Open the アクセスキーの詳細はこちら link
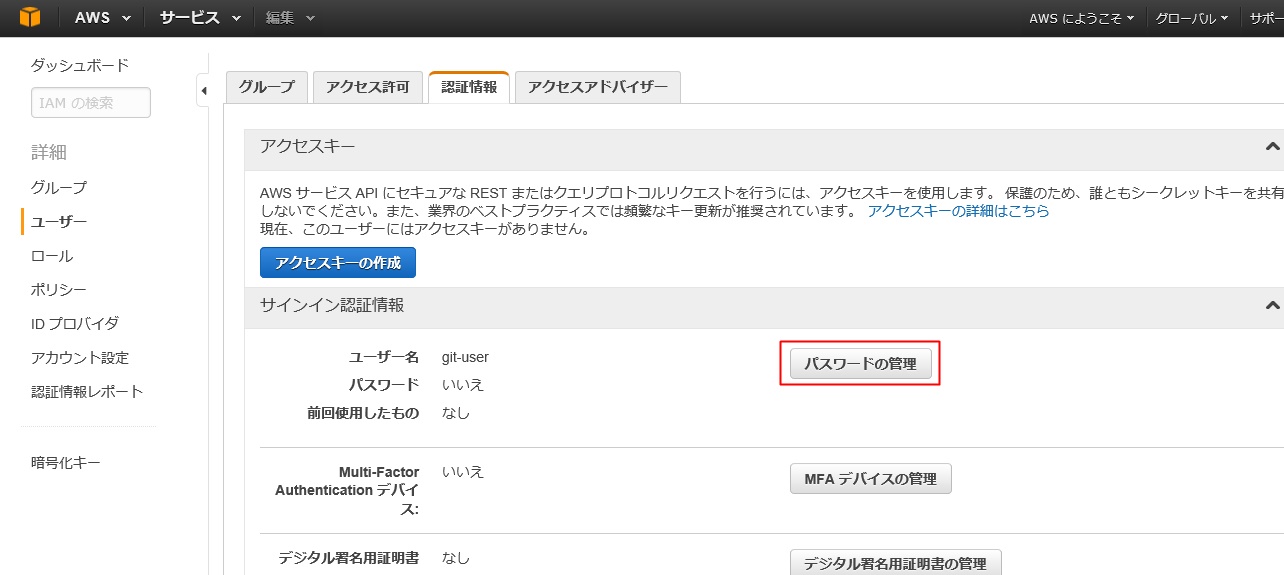This screenshot has width=1284, height=575. pyautogui.click(x=958, y=211)
